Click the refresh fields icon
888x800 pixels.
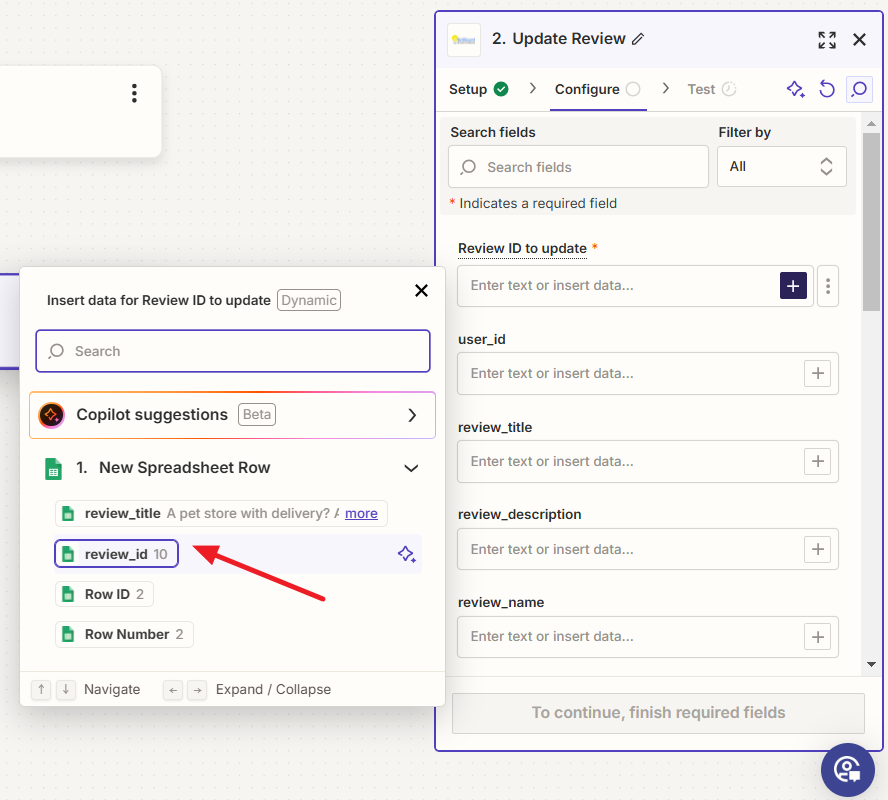pos(827,89)
